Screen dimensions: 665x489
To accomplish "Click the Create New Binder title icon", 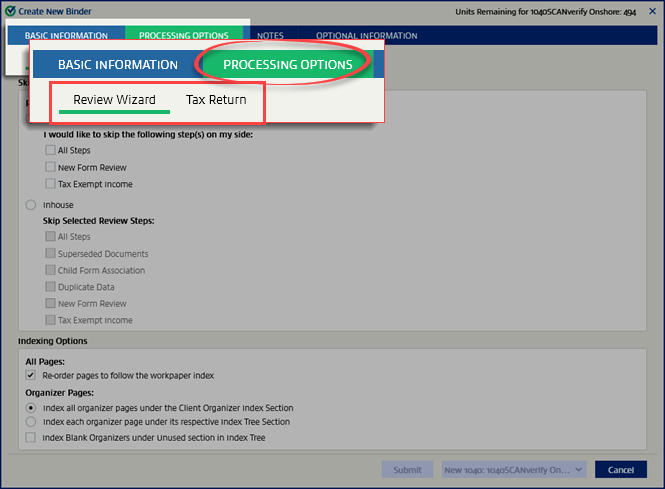I will pos(11,11).
